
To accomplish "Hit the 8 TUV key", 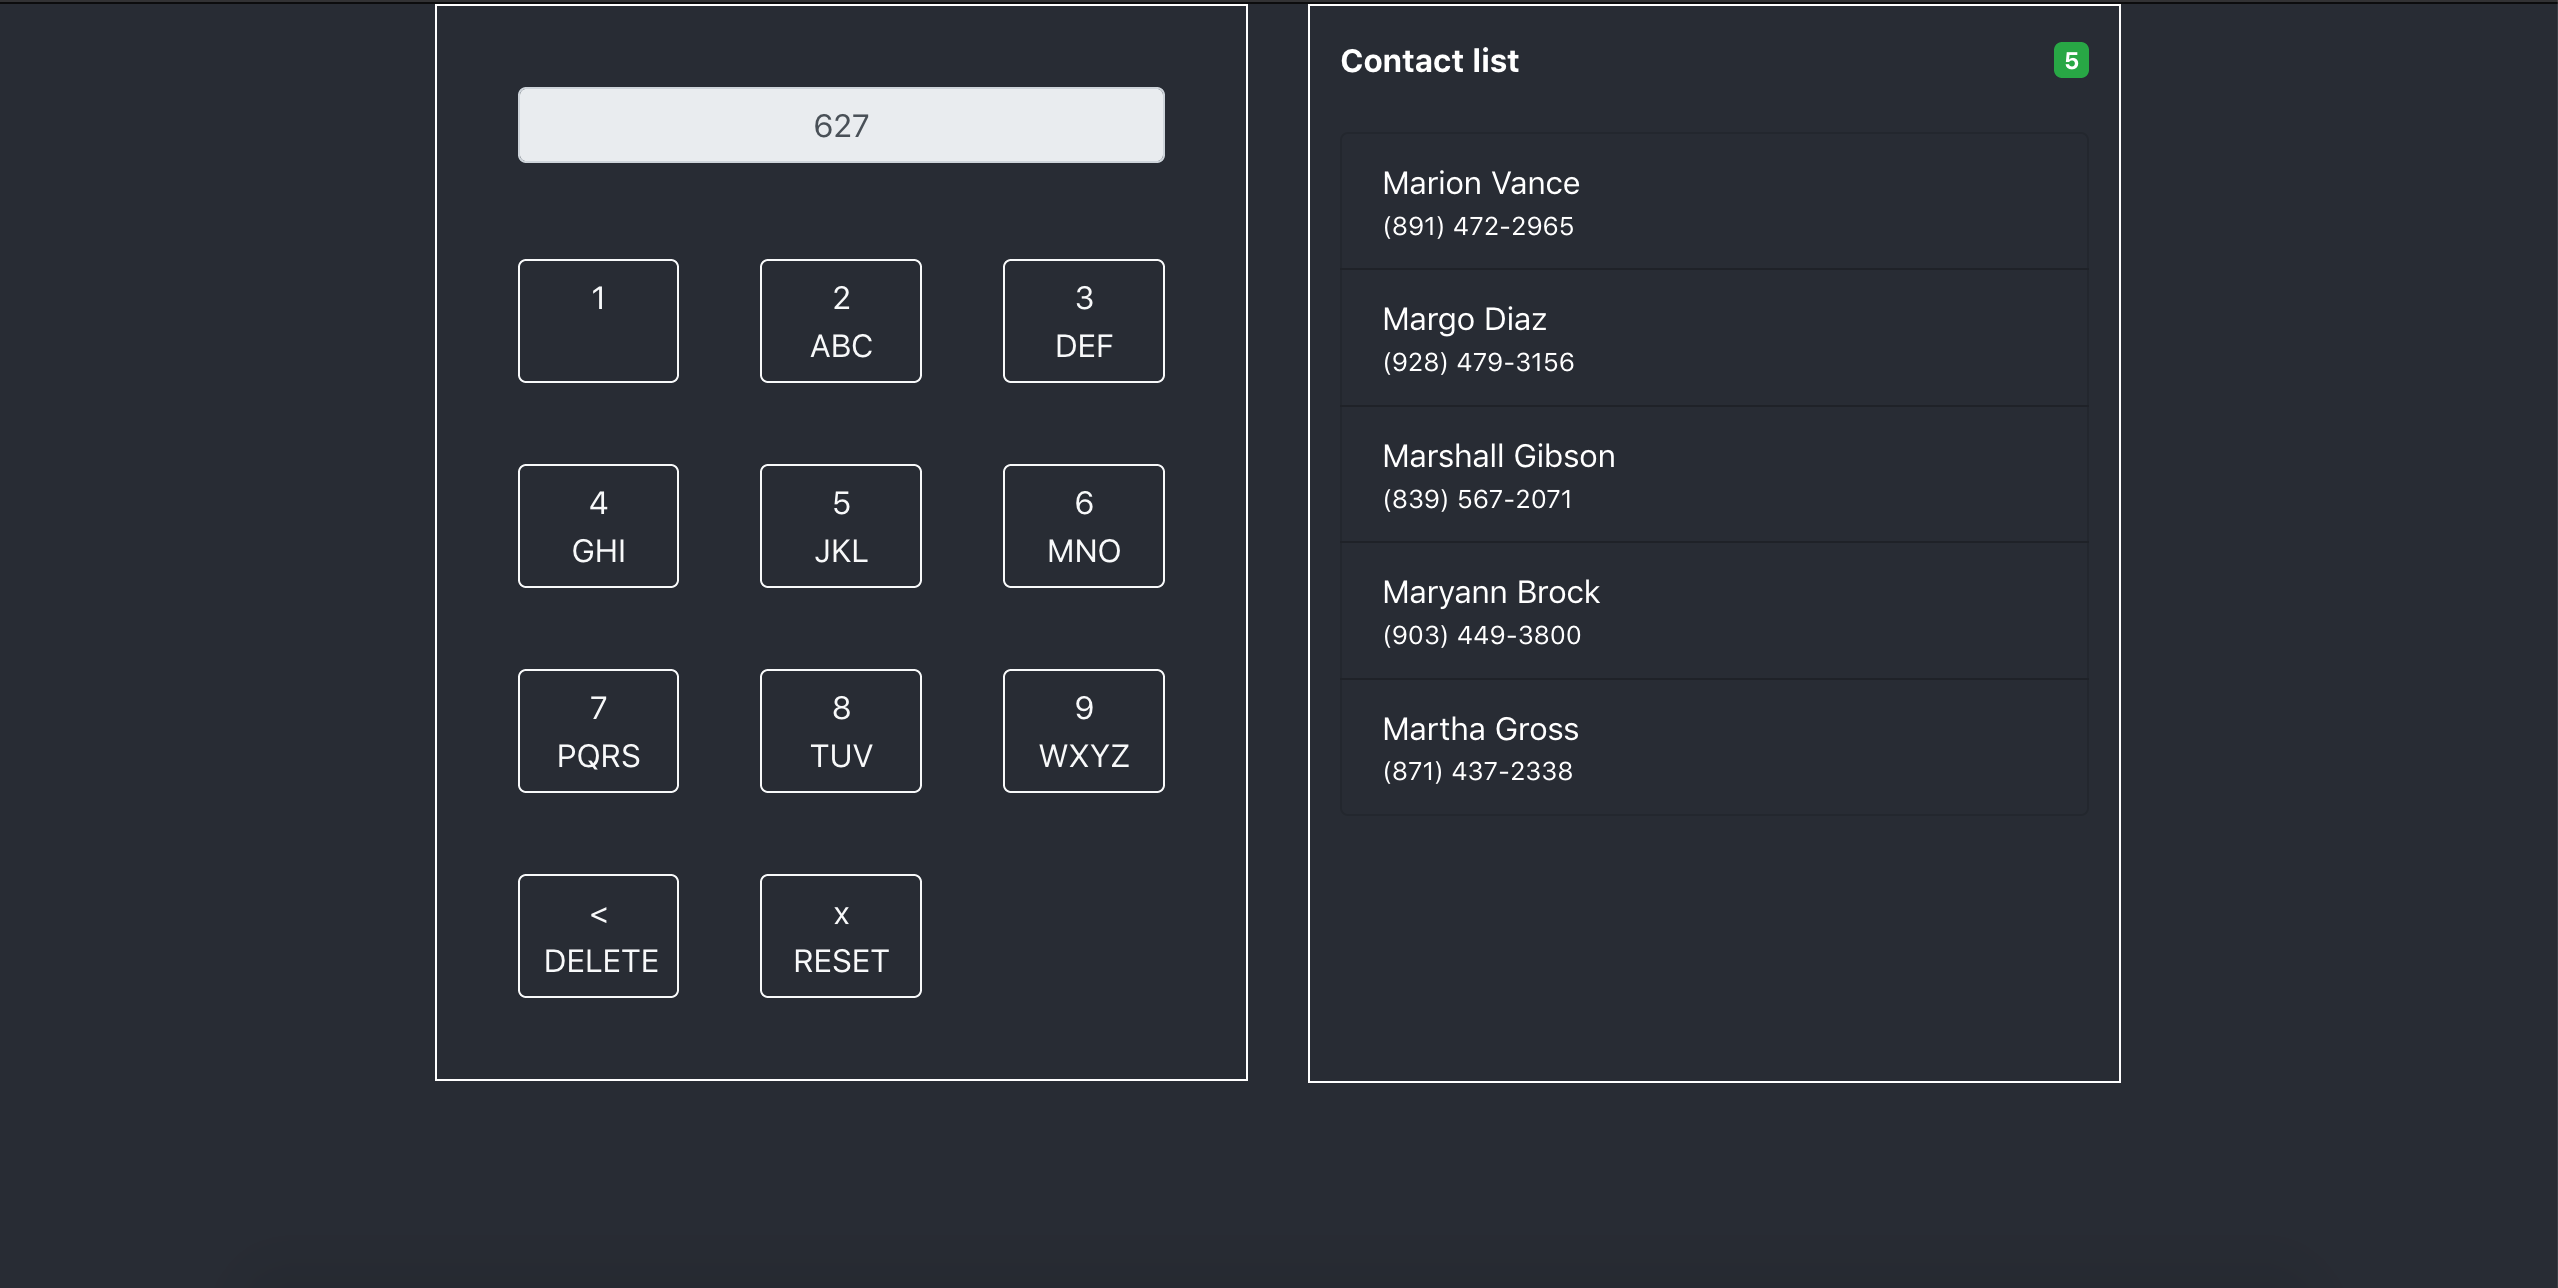I will (x=840, y=731).
